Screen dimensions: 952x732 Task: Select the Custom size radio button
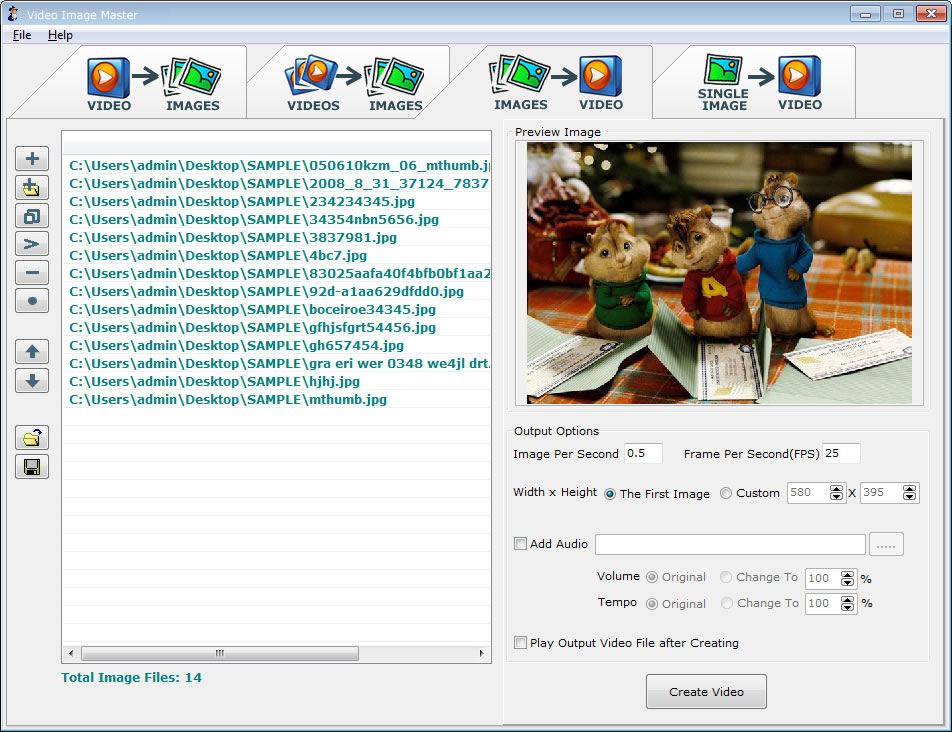(x=726, y=493)
